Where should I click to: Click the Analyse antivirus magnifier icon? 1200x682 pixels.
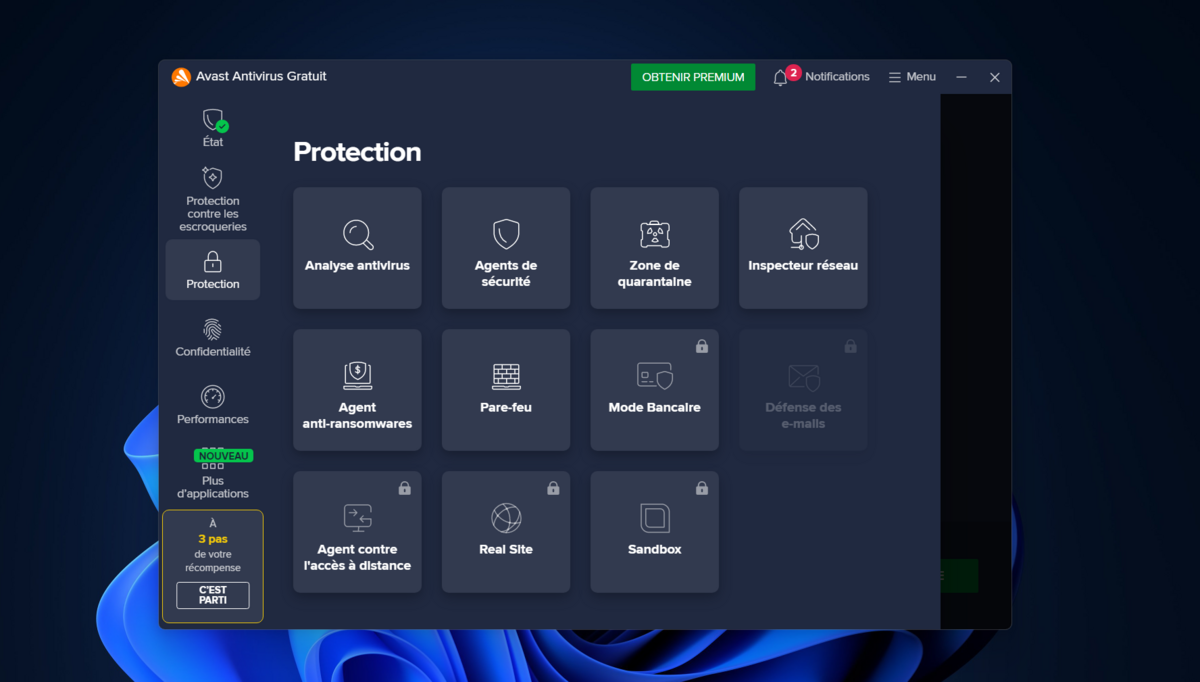pyautogui.click(x=358, y=235)
